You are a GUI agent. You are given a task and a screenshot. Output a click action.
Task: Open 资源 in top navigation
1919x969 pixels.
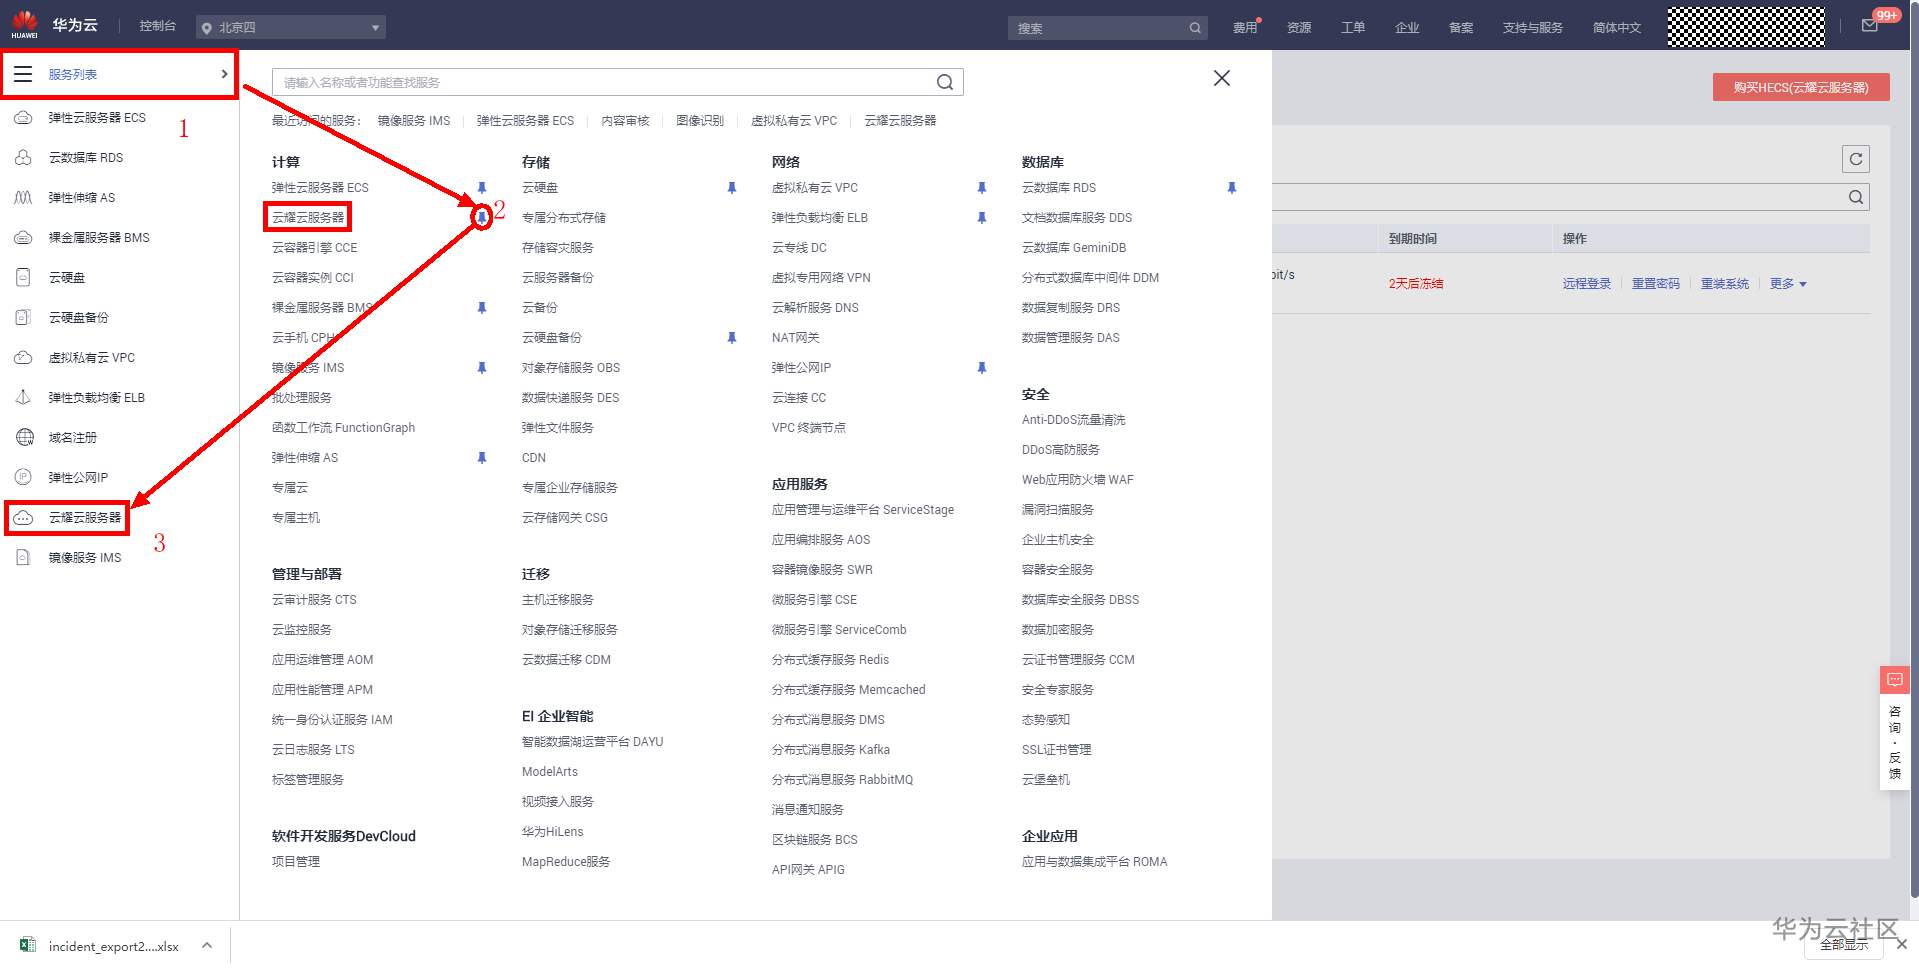pos(1299,28)
